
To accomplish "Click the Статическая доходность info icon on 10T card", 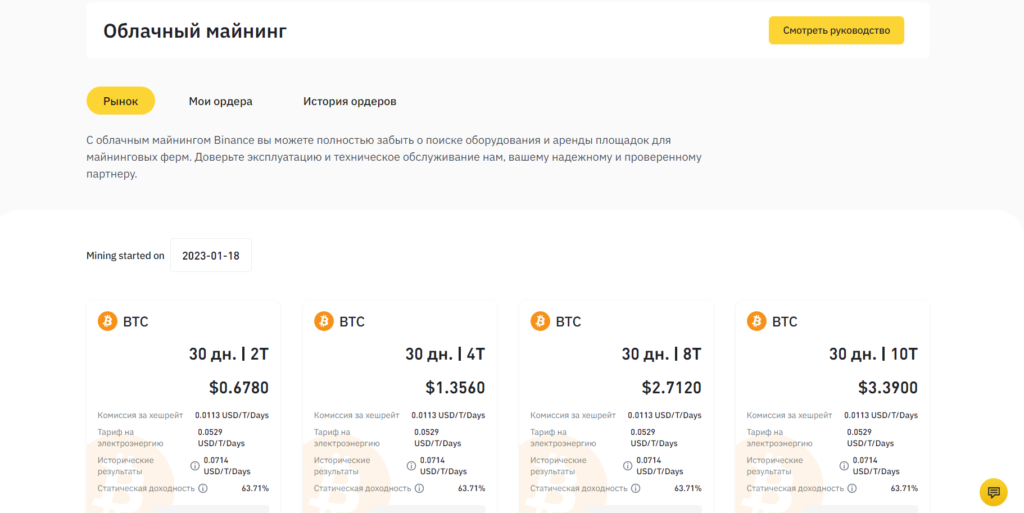I will point(852,488).
